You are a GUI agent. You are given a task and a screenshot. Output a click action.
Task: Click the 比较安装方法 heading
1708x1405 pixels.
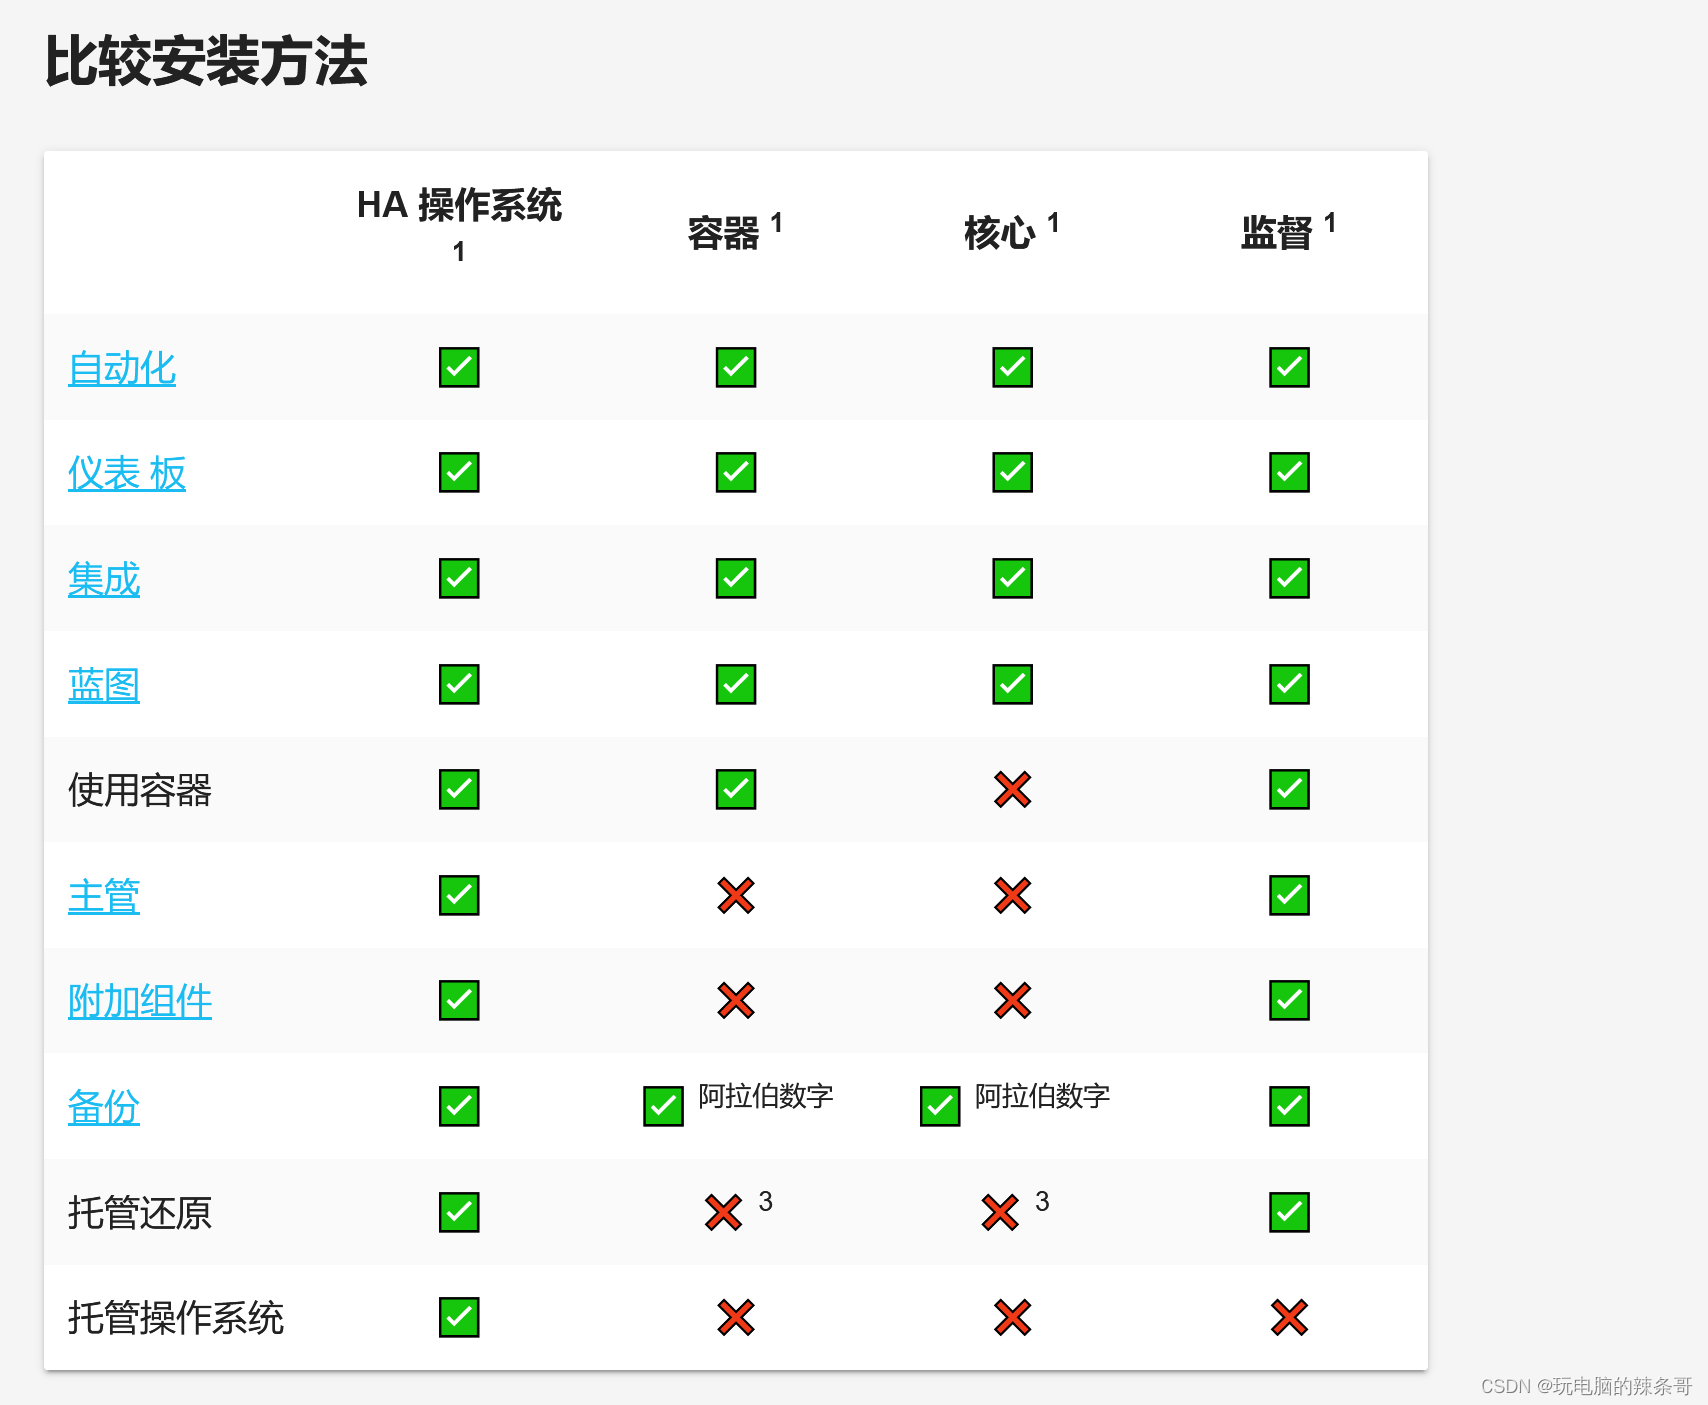[x=206, y=61]
